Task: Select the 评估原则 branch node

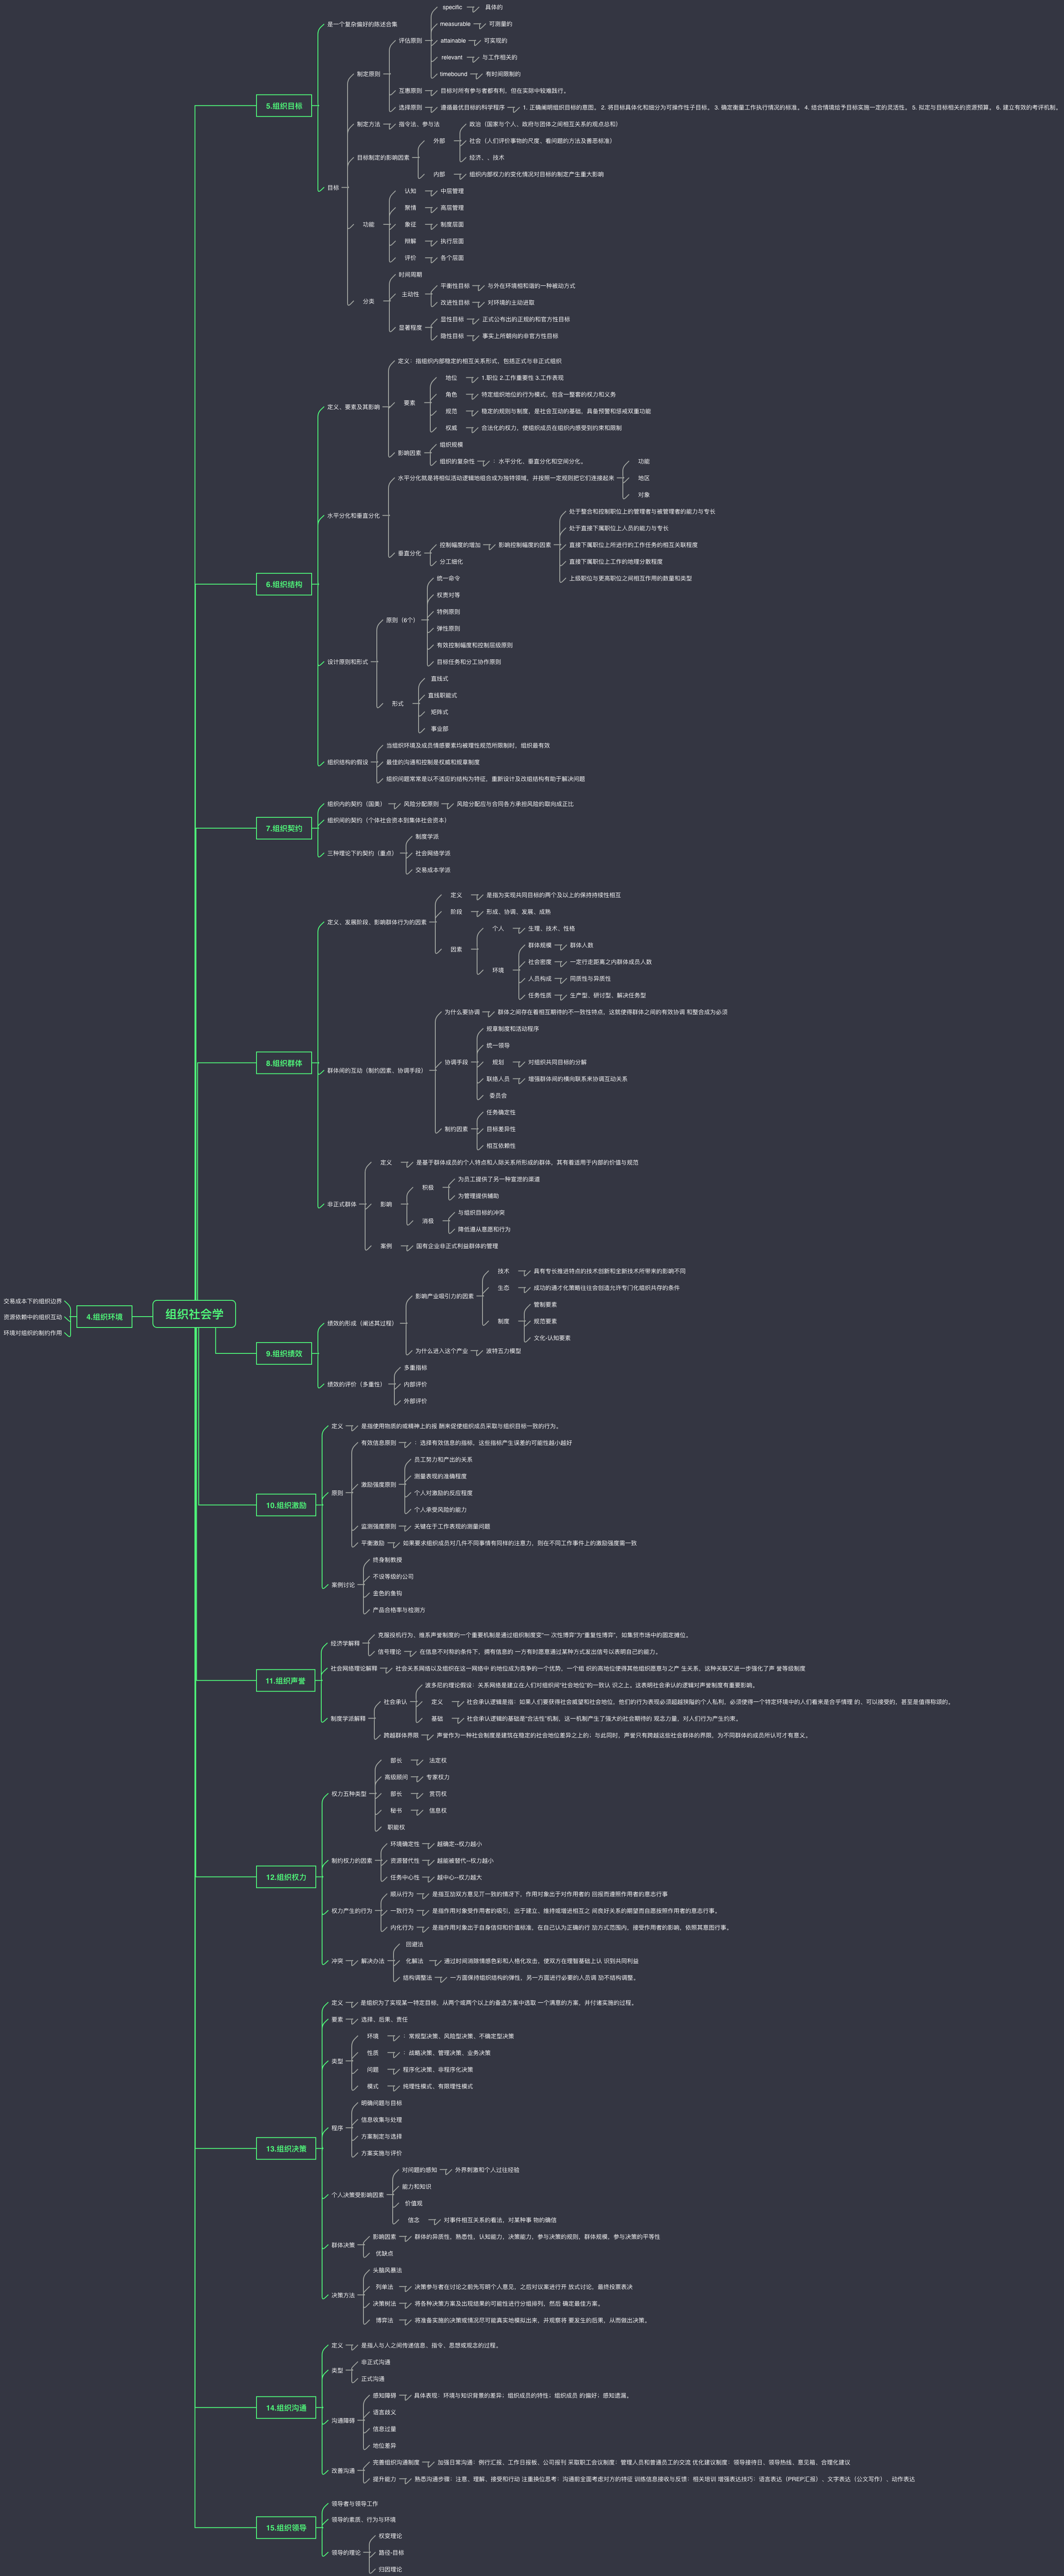Action: (410, 41)
